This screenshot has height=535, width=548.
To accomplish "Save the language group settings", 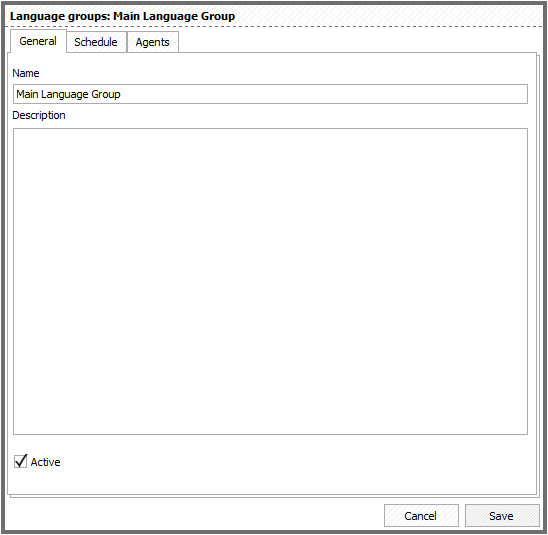I will click(x=502, y=515).
